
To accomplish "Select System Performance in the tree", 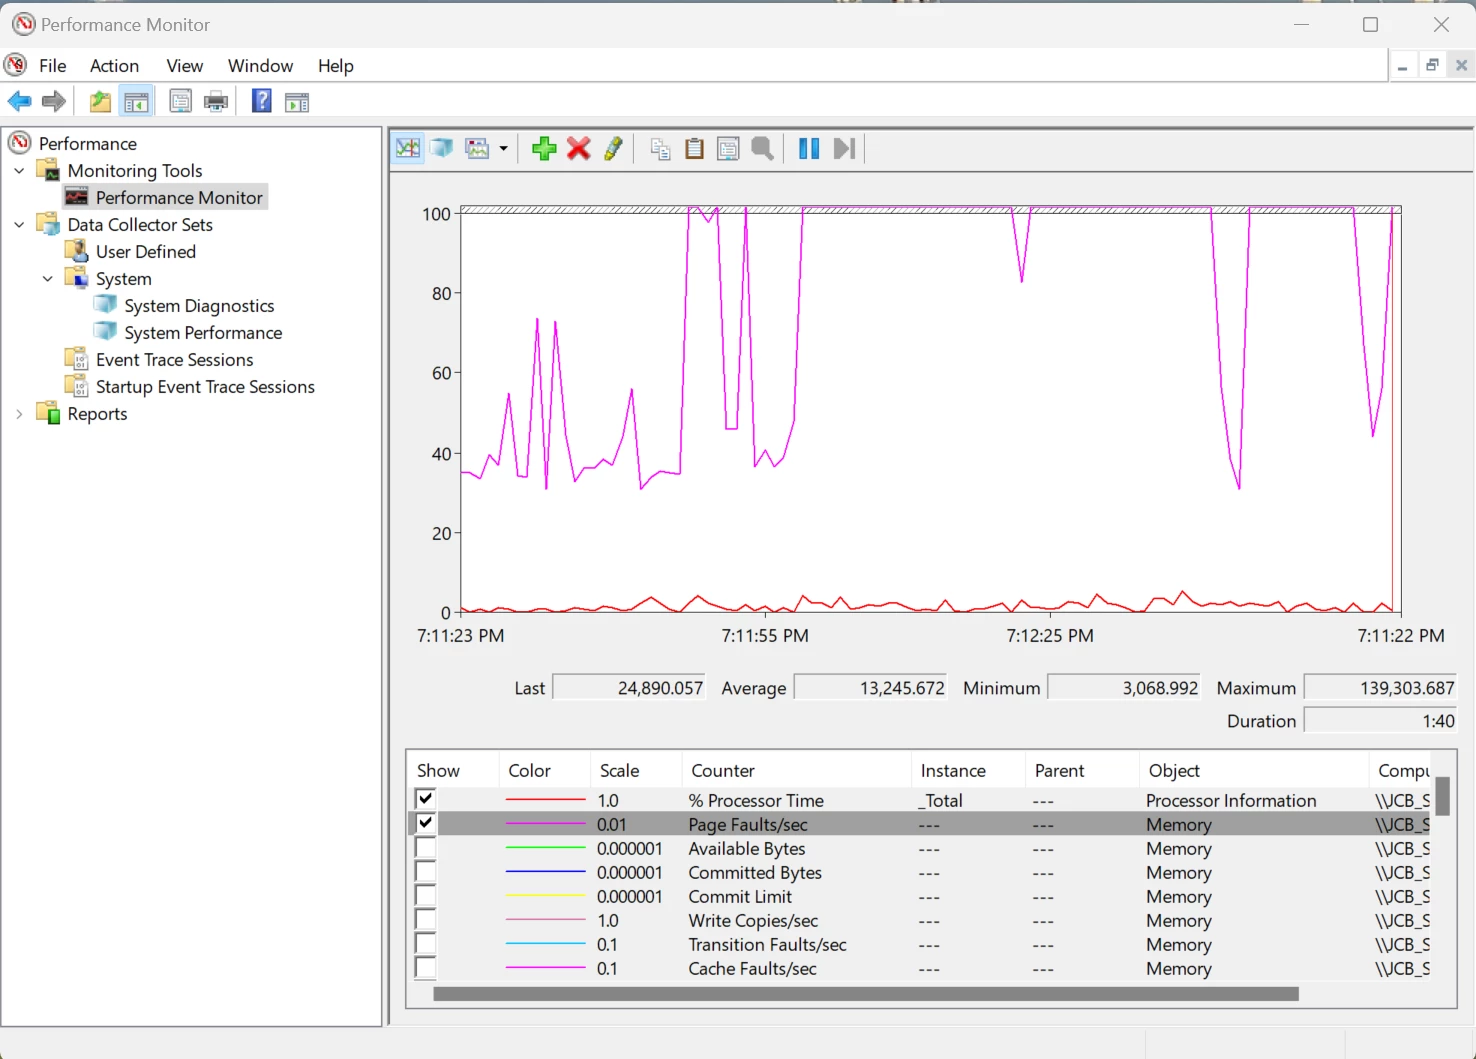I will coord(203,333).
